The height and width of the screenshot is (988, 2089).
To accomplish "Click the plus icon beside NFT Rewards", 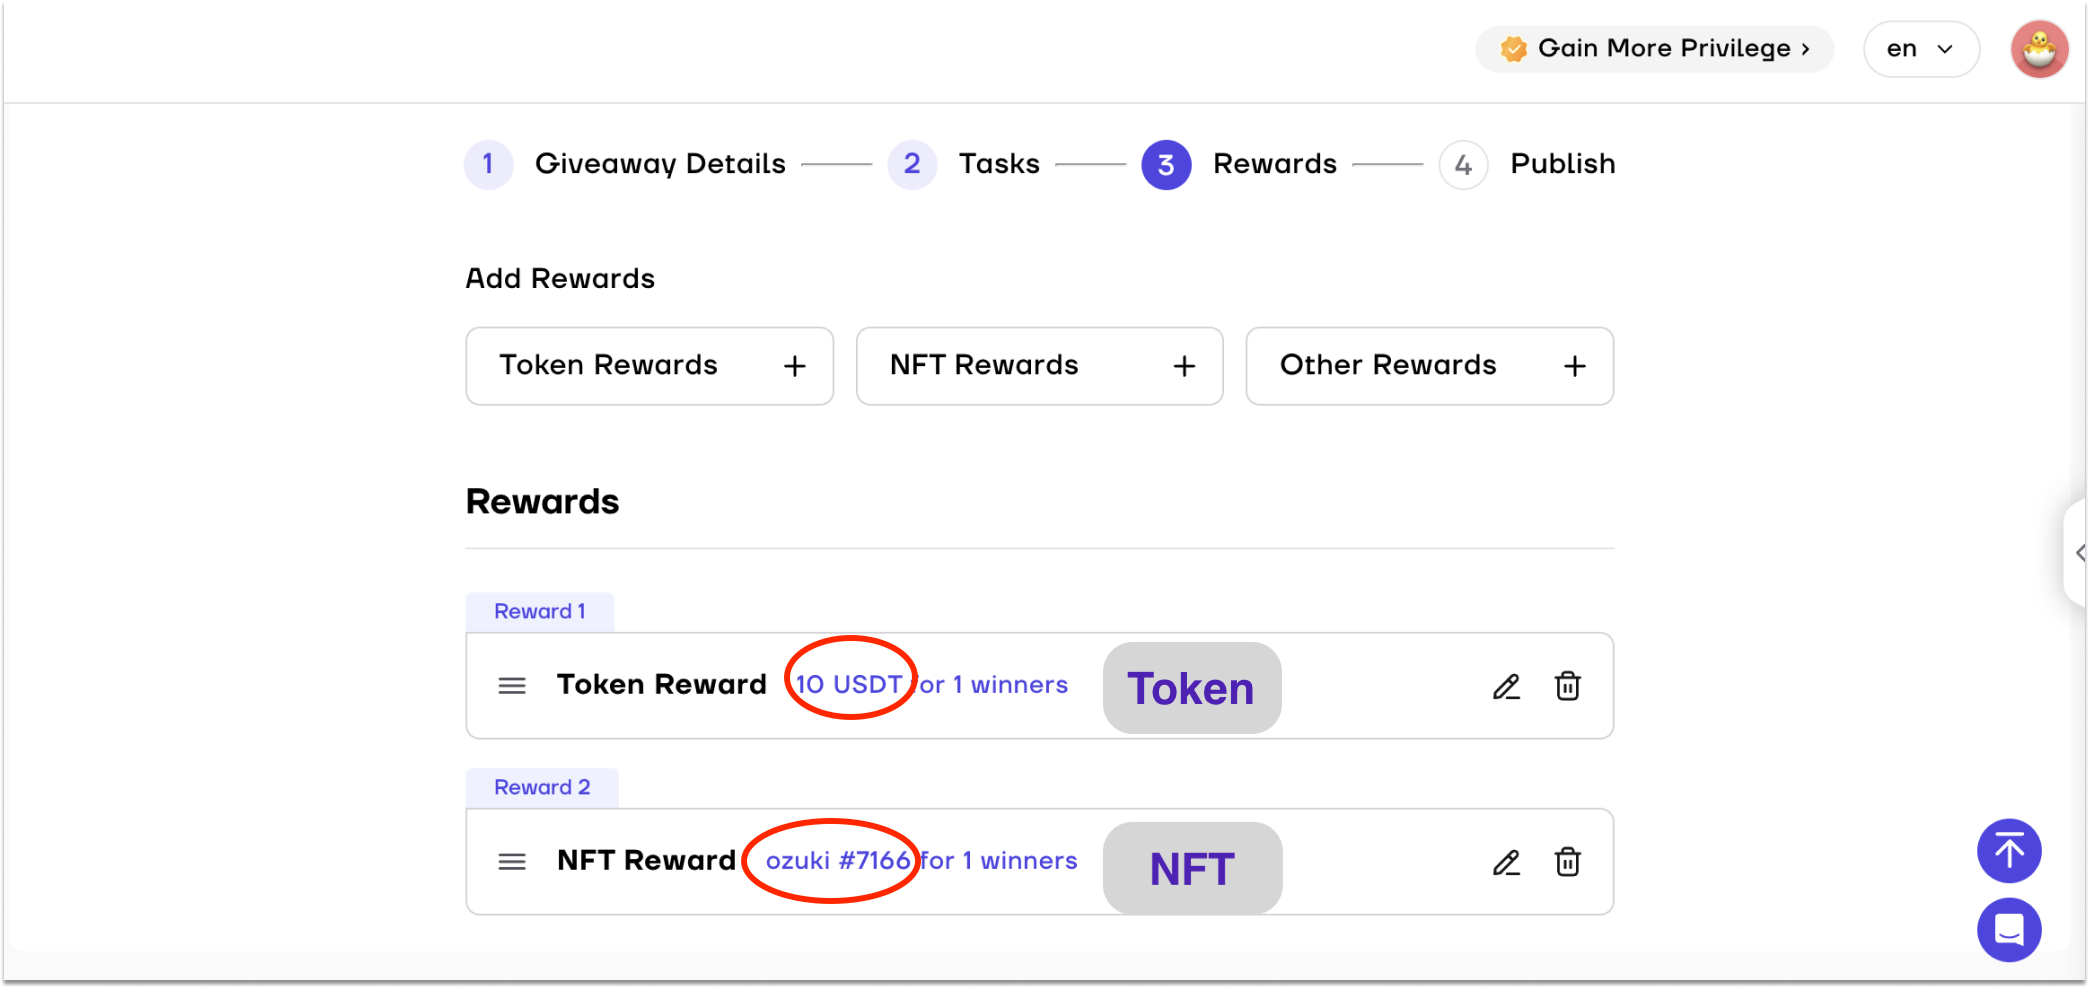I will point(1184,367).
